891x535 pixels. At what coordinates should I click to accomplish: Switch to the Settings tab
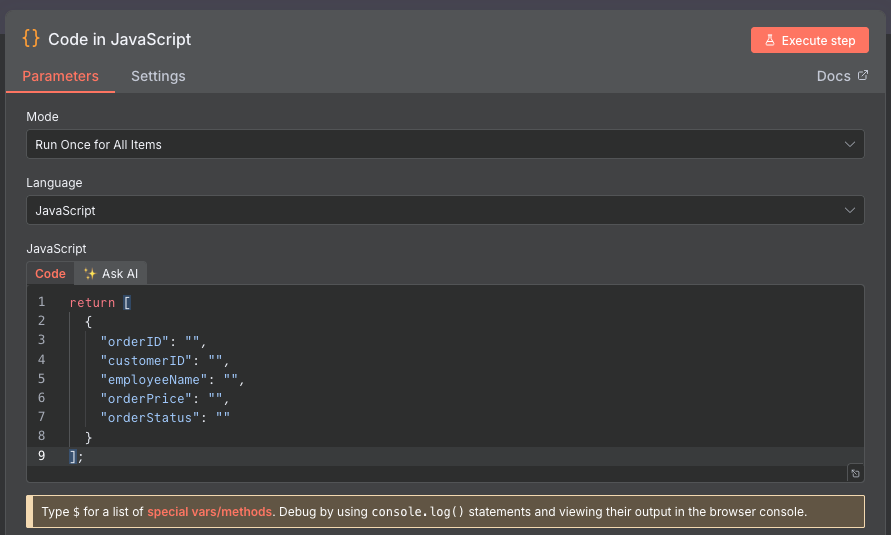(158, 76)
